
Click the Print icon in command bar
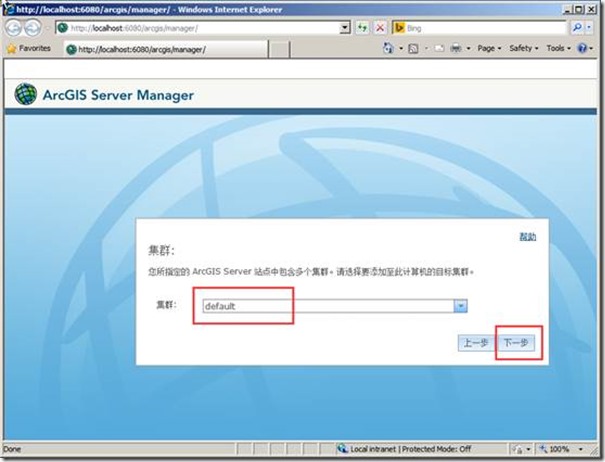[456, 48]
